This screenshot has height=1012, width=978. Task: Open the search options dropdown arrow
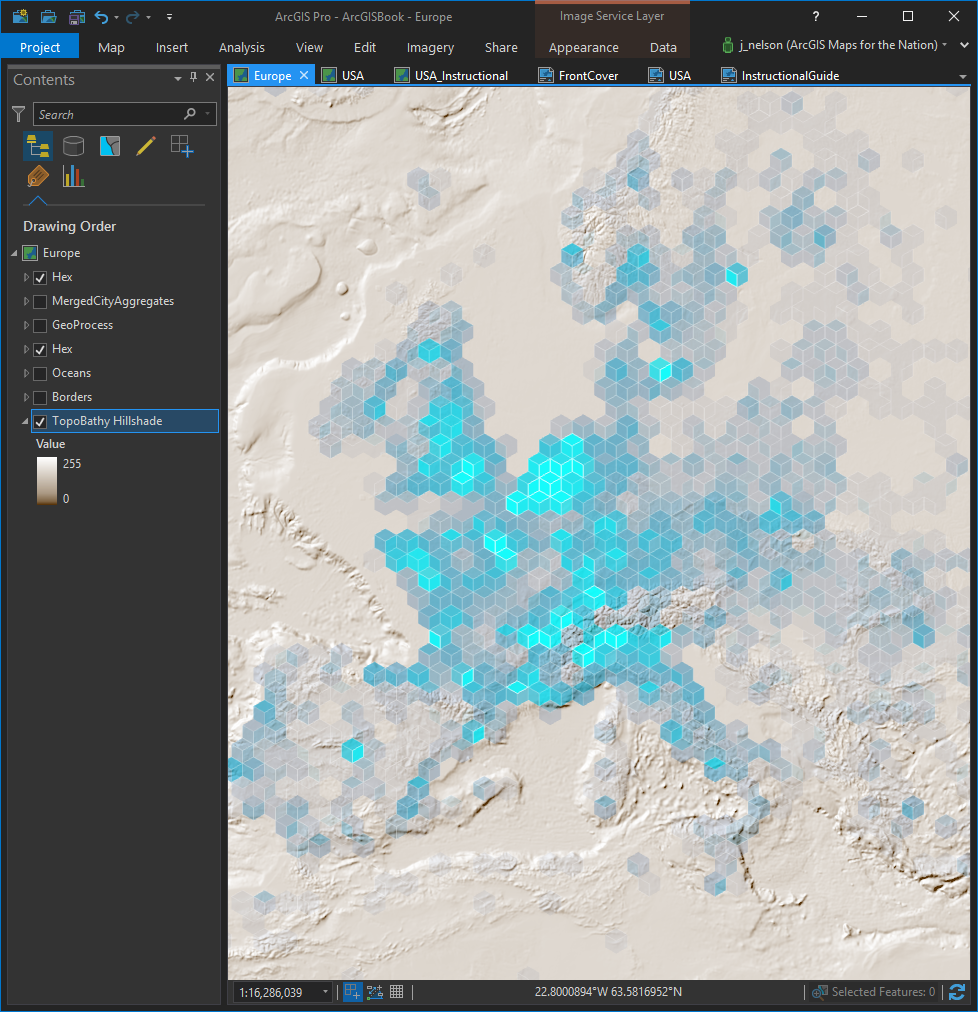[x=208, y=114]
